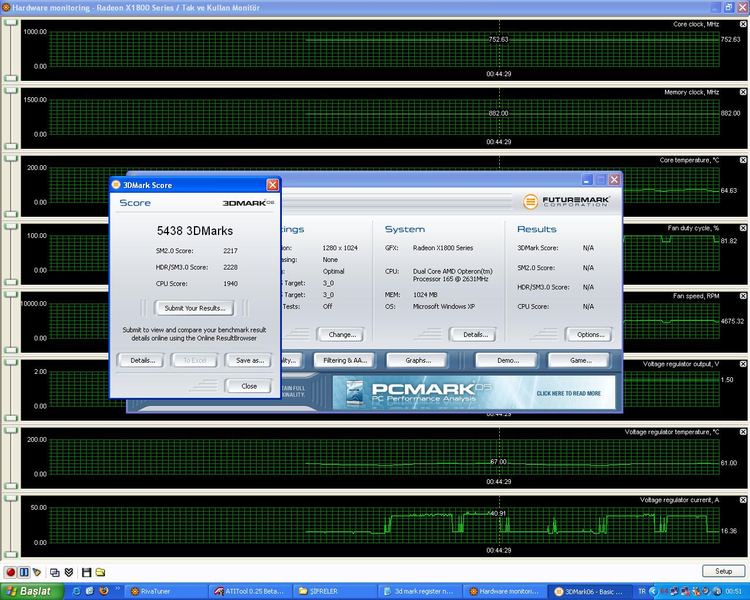The image size is (750, 600).
Task: Launch Firefox from quick launch
Action: point(103,591)
